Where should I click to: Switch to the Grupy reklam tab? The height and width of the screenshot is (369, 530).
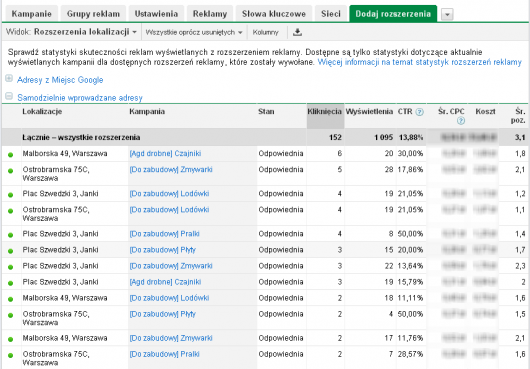point(93,14)
